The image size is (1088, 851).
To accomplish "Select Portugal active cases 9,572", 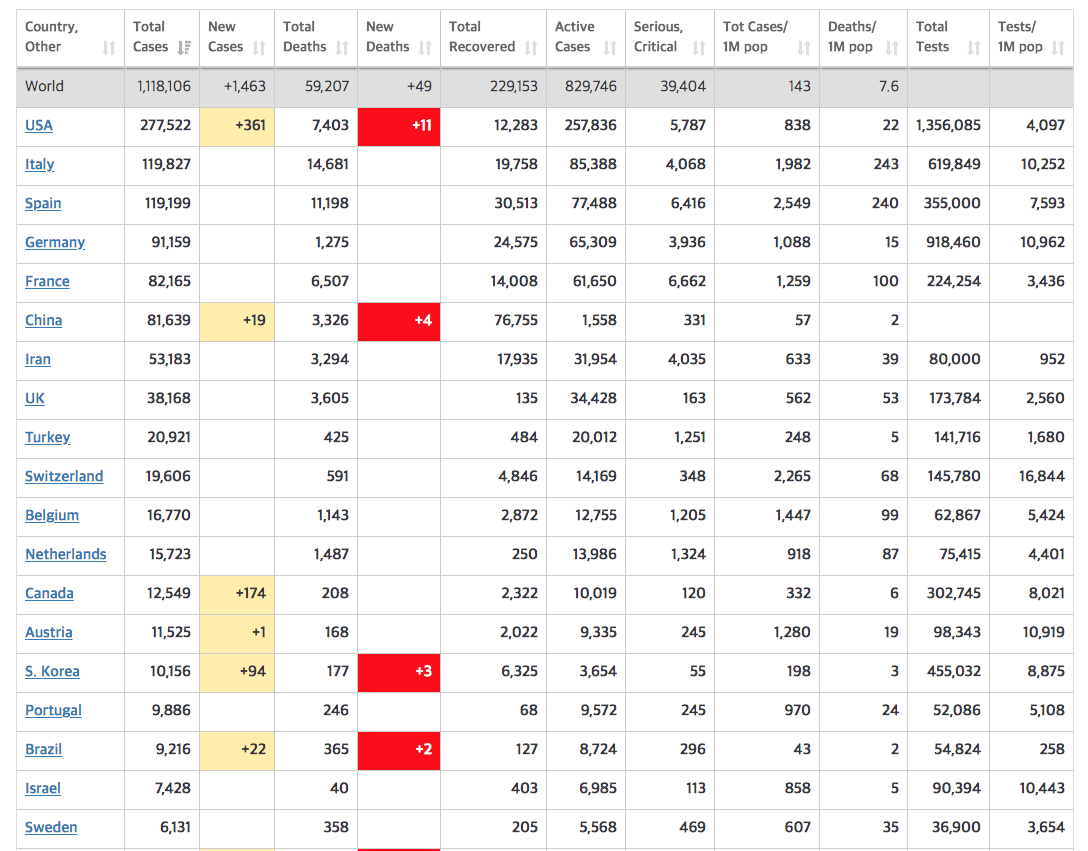I will coord(597,710).
